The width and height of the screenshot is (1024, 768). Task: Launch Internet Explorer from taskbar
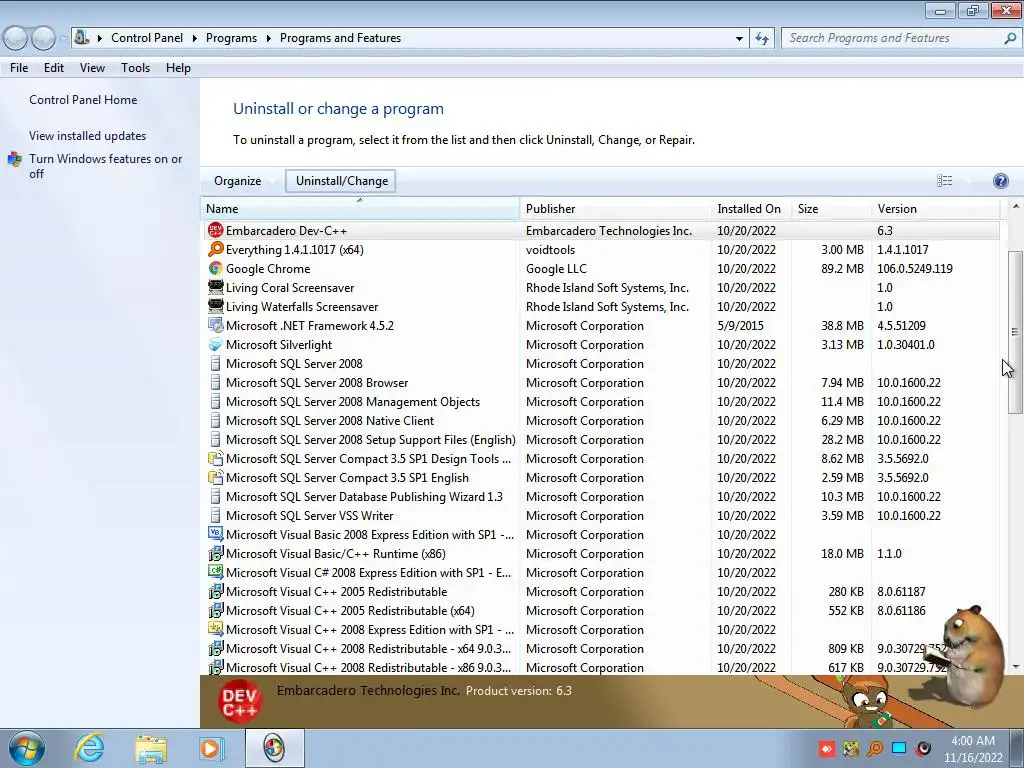click(89, 748)
